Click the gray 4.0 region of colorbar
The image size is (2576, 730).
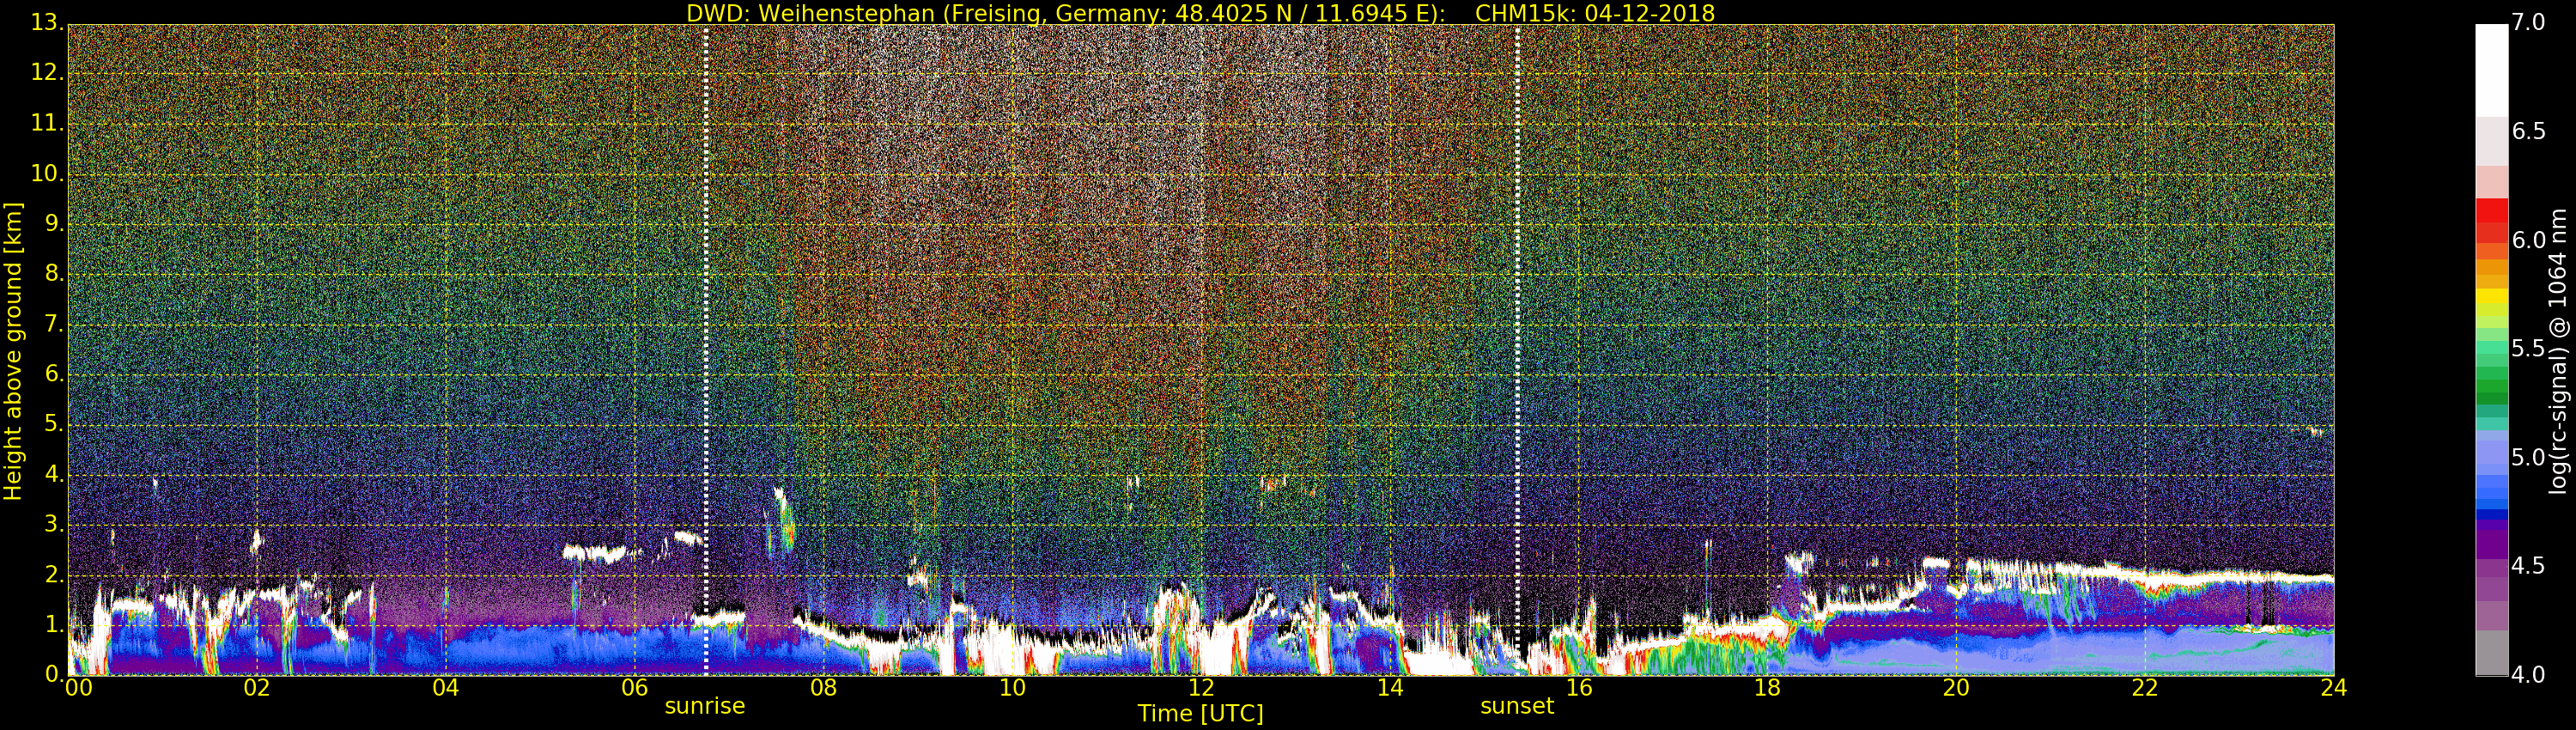coord(2491,653)
